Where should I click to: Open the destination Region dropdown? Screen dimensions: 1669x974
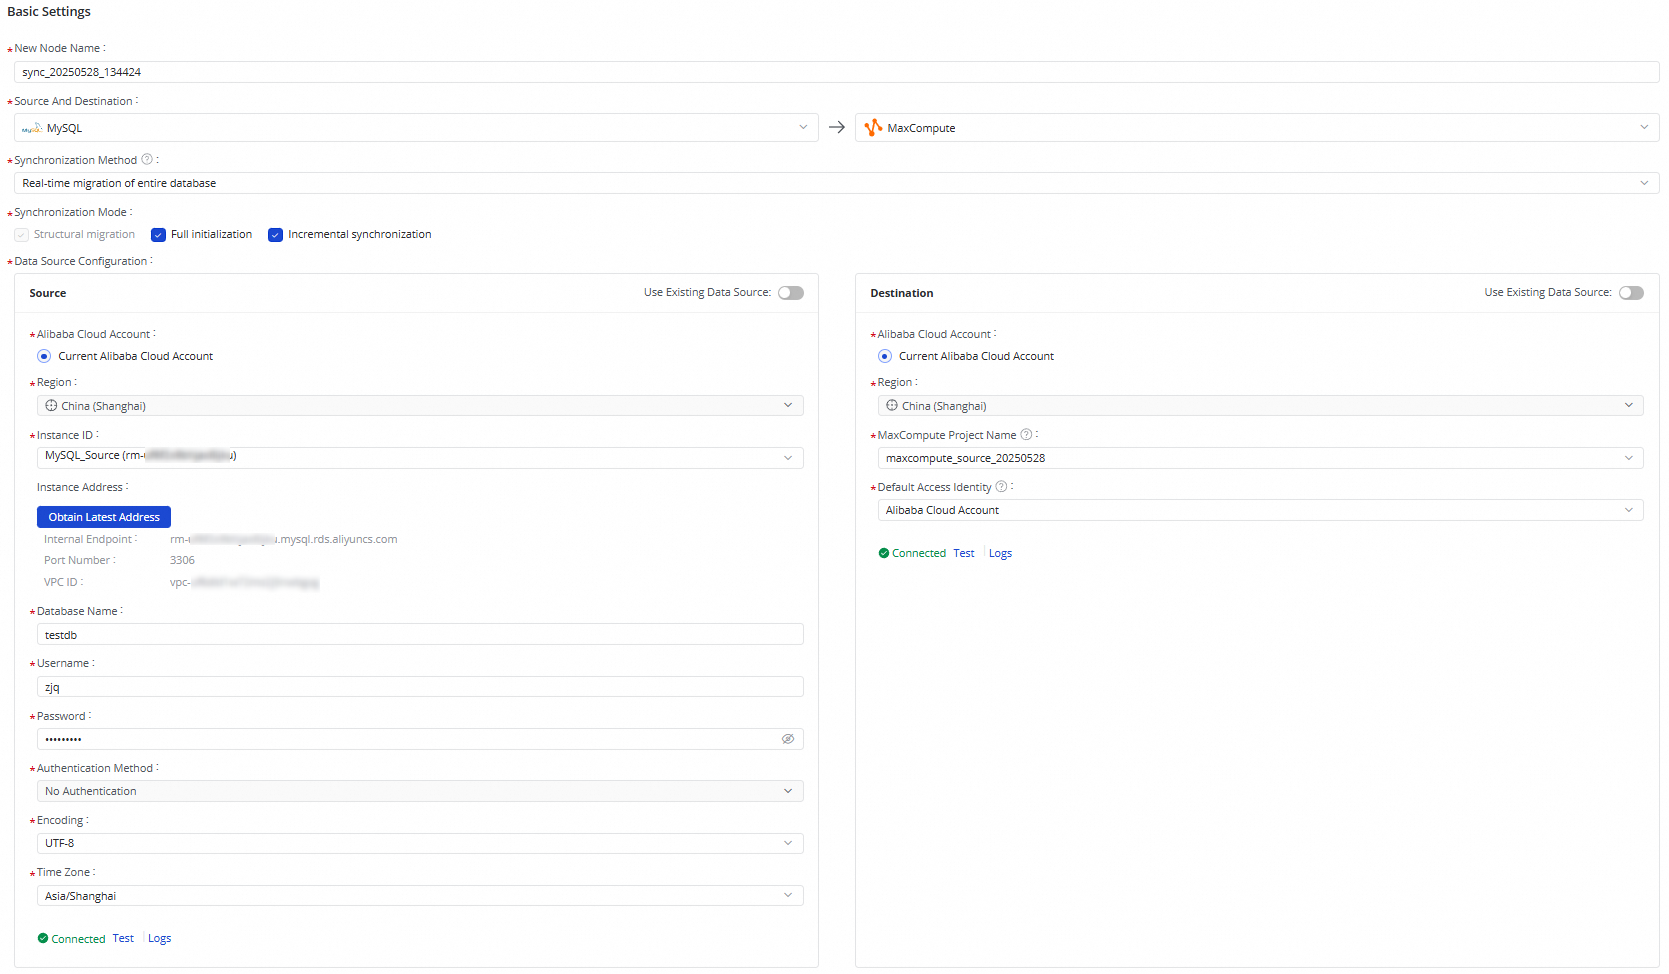(x=1261, y=406)
